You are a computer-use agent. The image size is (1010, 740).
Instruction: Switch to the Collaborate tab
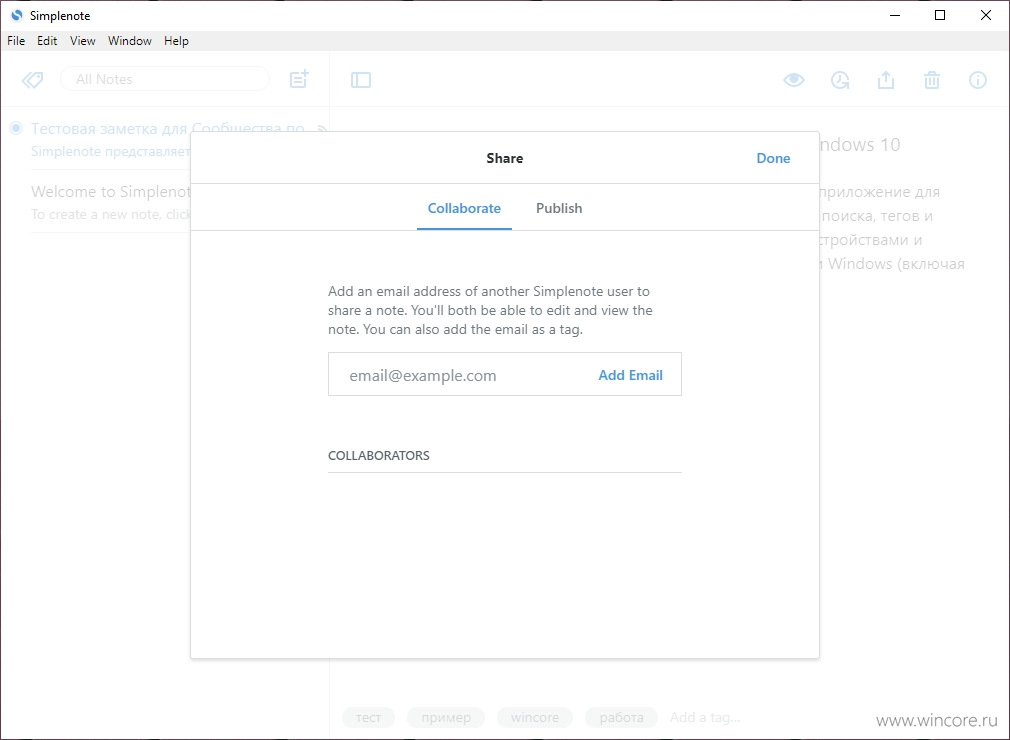[464, 208]
